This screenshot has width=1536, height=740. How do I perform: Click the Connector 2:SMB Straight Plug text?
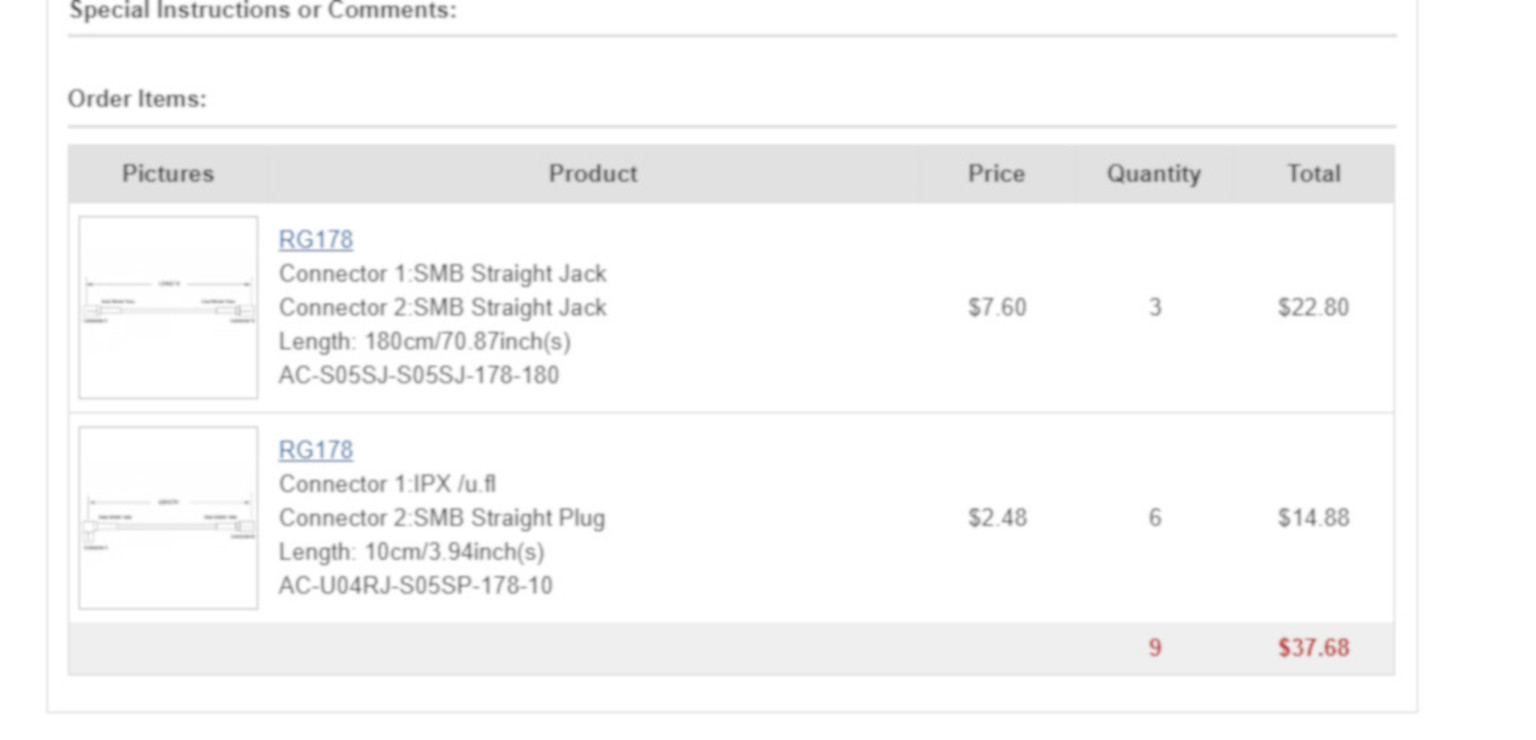[442, 518]
